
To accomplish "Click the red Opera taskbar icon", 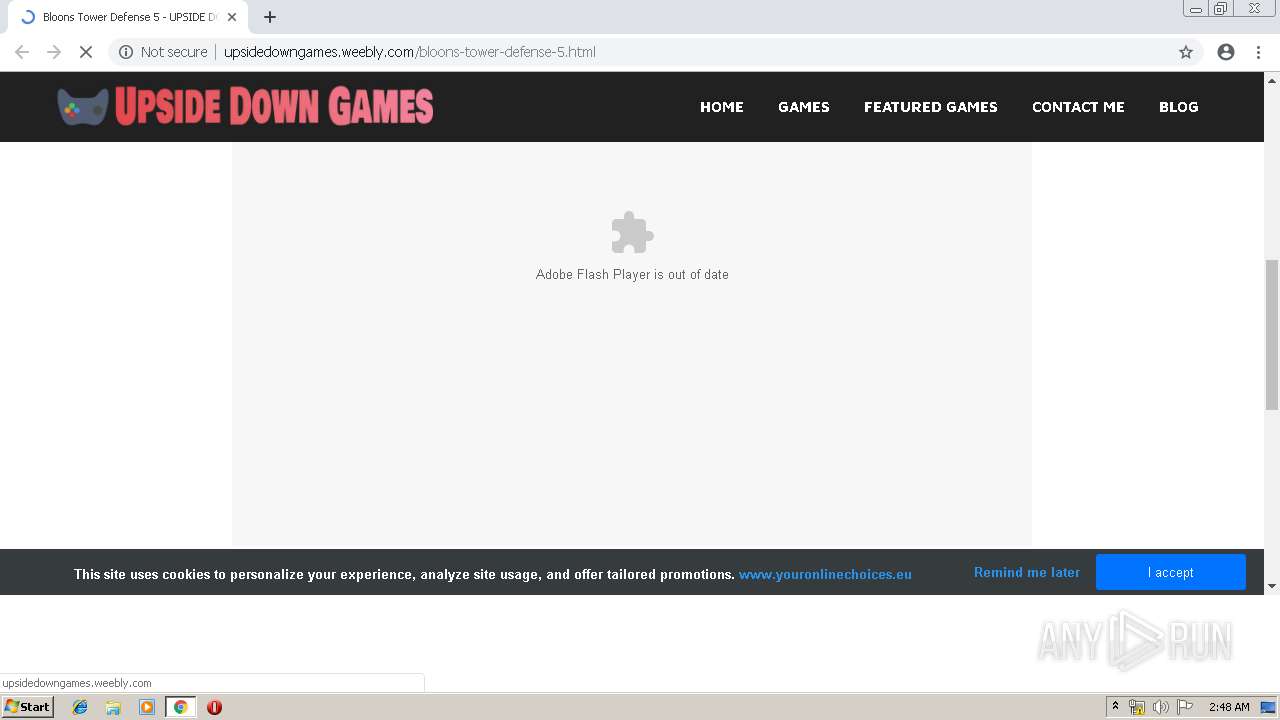I will pyautogui.click(x=214, y=707).
